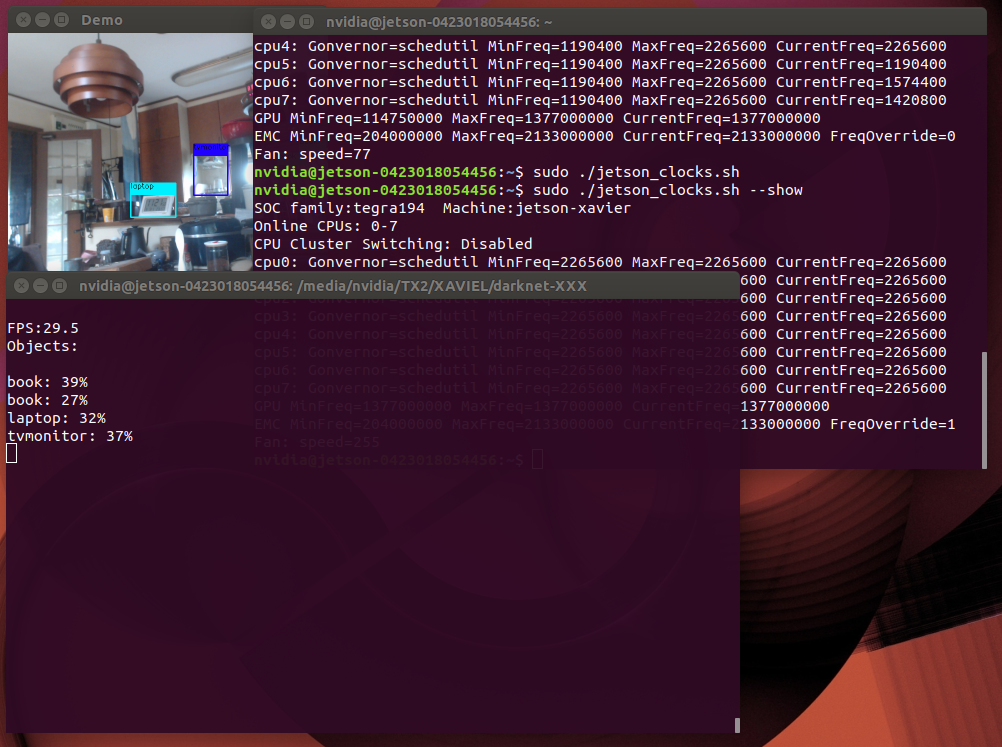Maximize the Demo window
The width and height of the screenshot is (1002, 747).
(x=61, y=20)
